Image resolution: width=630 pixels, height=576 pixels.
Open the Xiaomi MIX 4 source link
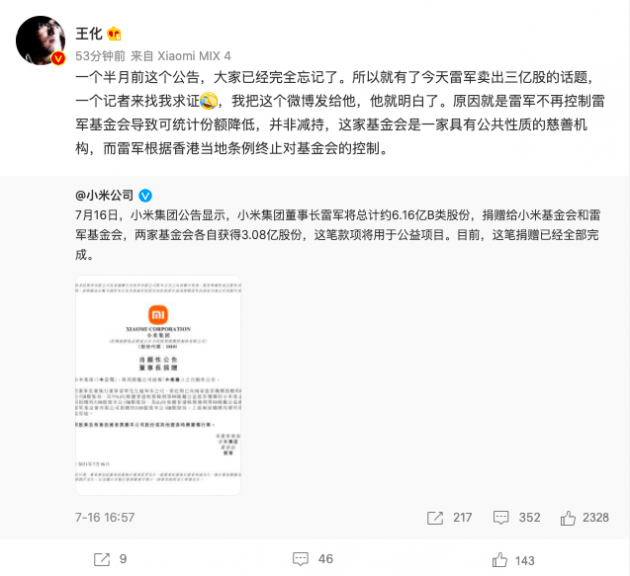[x=194, y=56]
